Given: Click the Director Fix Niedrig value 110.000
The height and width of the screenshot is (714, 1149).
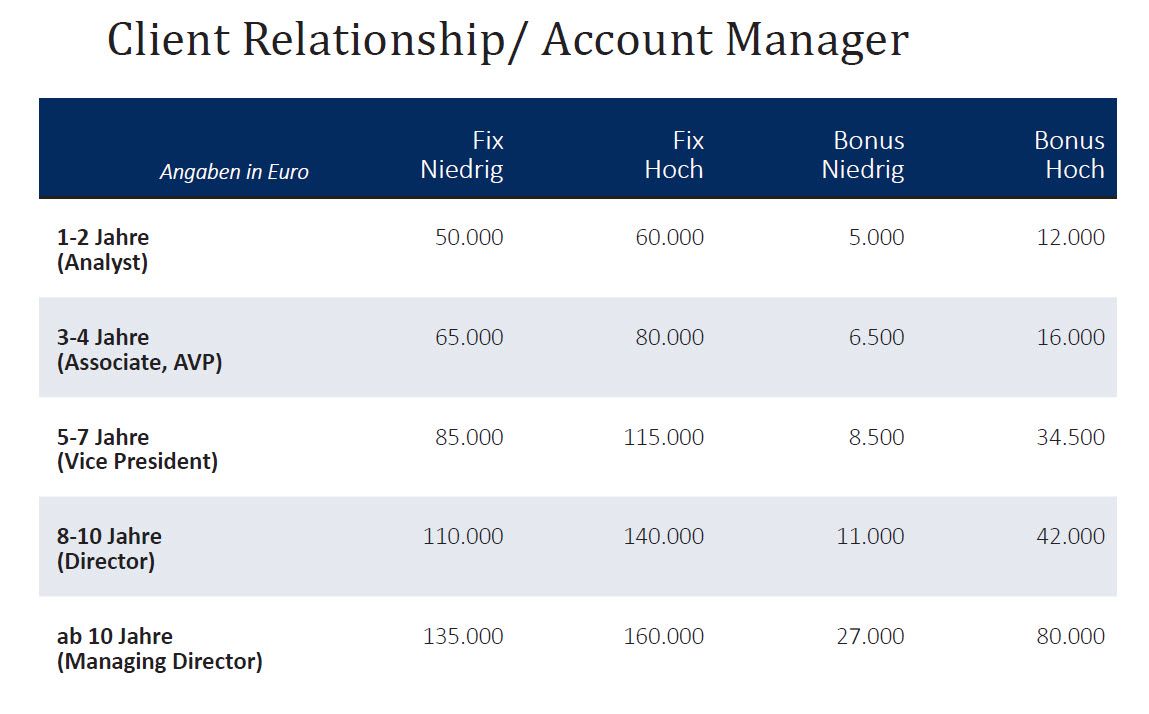Looking at the screenshot, I should (x=463, y=537).
